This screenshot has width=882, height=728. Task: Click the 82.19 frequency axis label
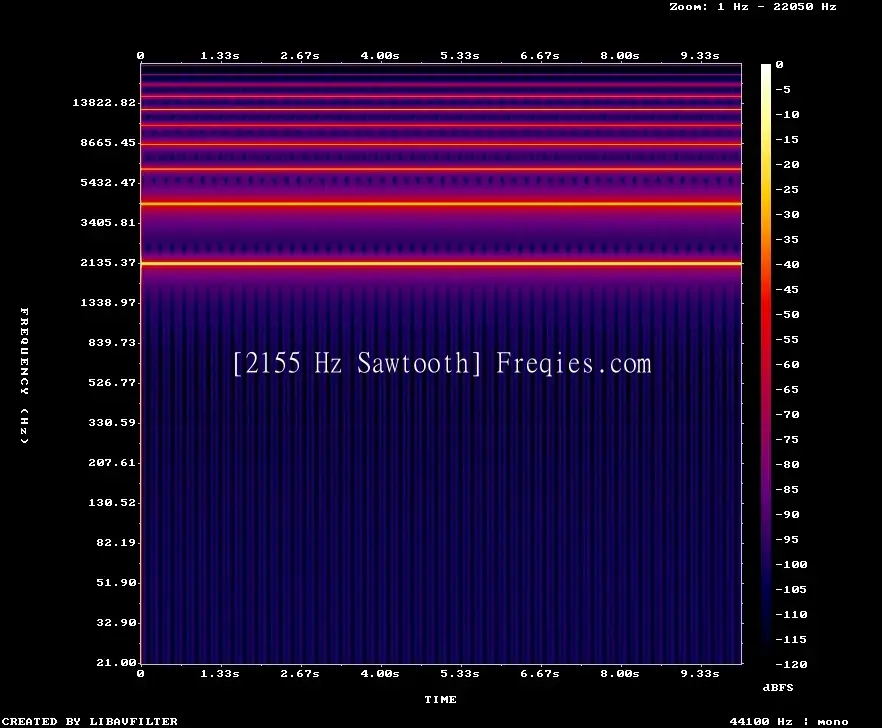pyautogui.click(x=116, y=542)
